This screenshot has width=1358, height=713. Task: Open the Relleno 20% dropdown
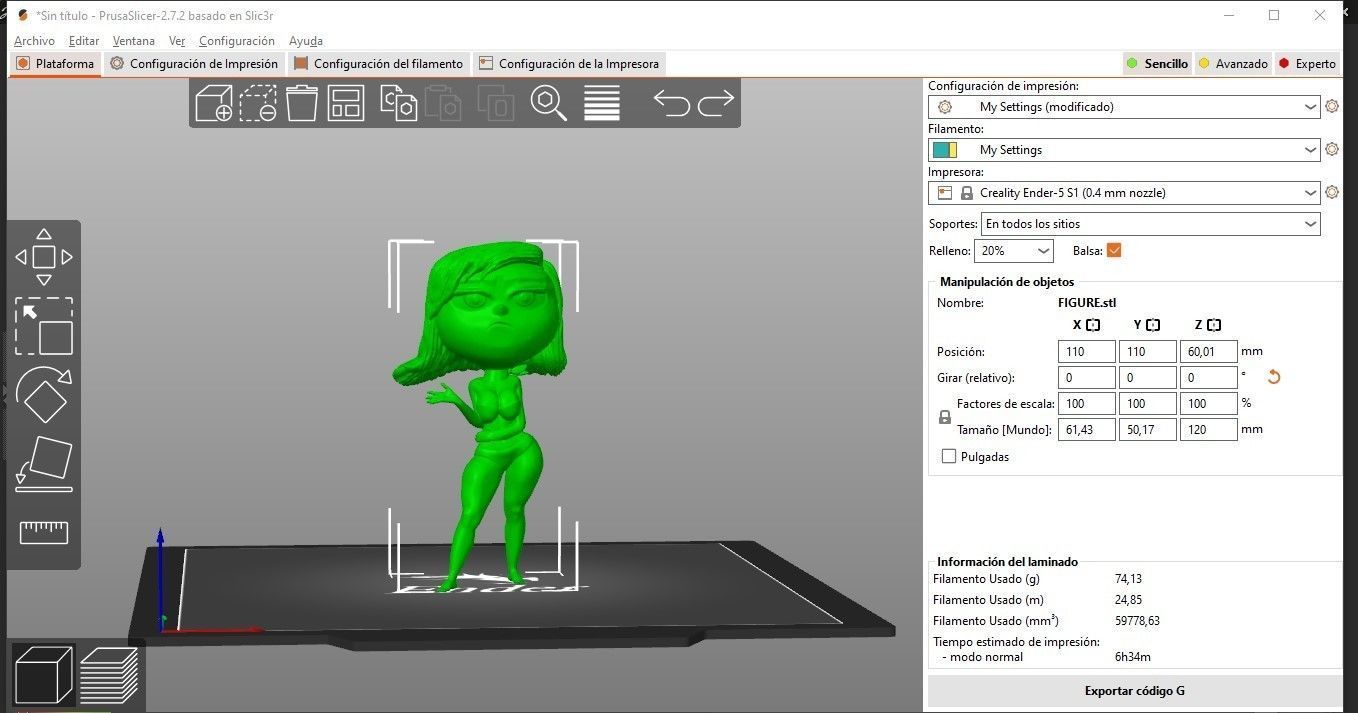pyautogui.click(x=1014, y=251)
